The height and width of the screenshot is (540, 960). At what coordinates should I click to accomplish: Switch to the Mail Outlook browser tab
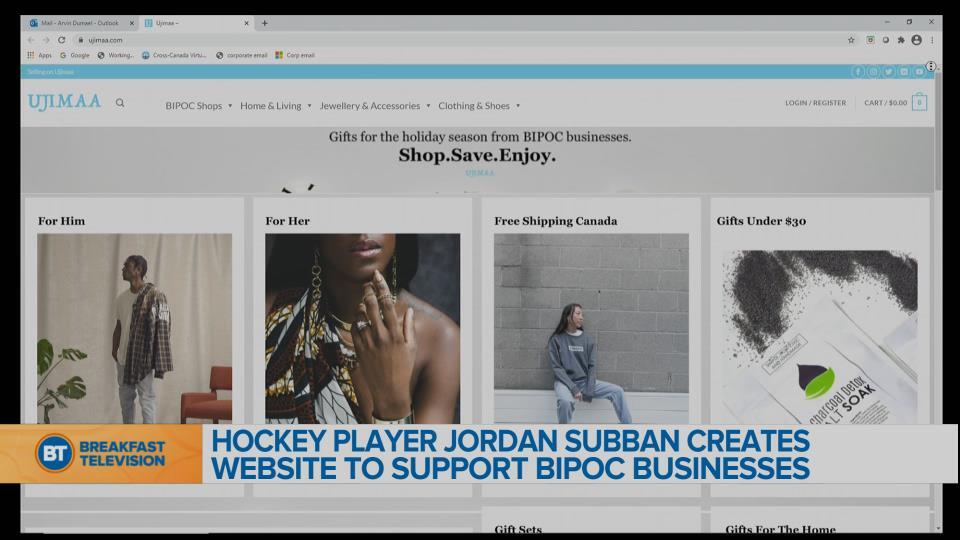point(80,23)
